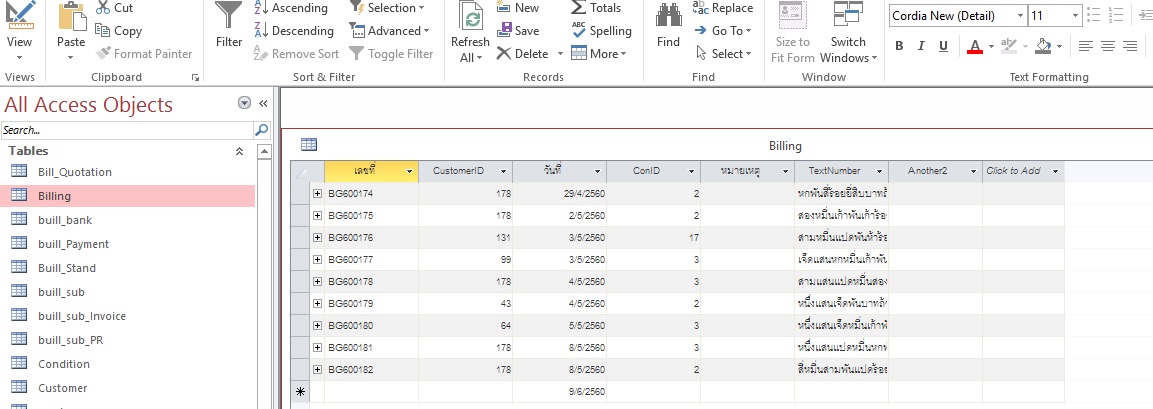Image resolution: width=1153 pixels, height=409 pixels.
Task: Open font color red swatch
Action: [x=975, y=46]
